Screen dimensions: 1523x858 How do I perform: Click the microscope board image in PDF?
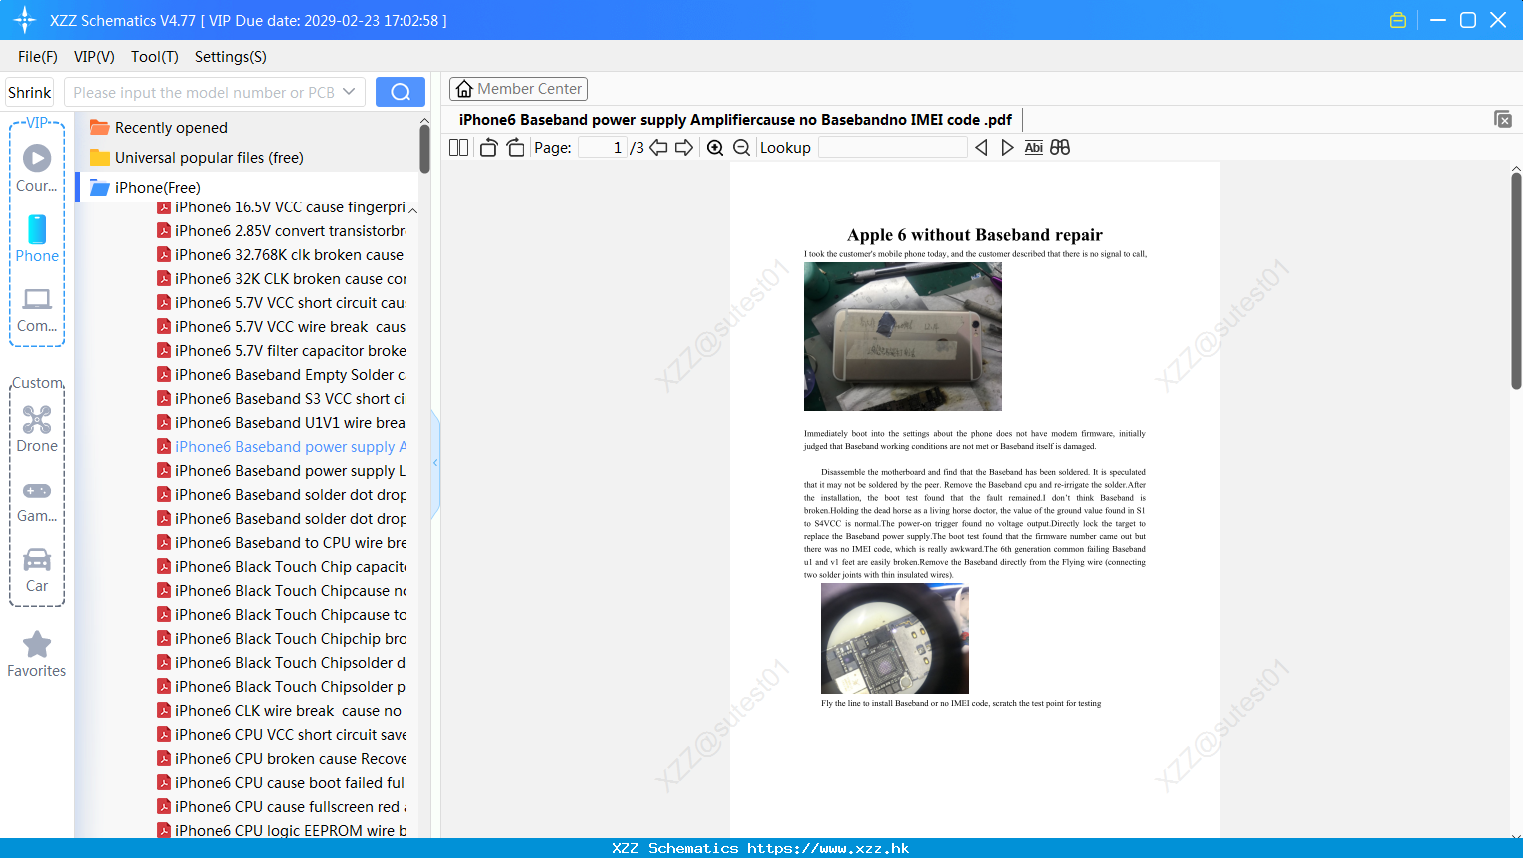(x=894, y=638)
